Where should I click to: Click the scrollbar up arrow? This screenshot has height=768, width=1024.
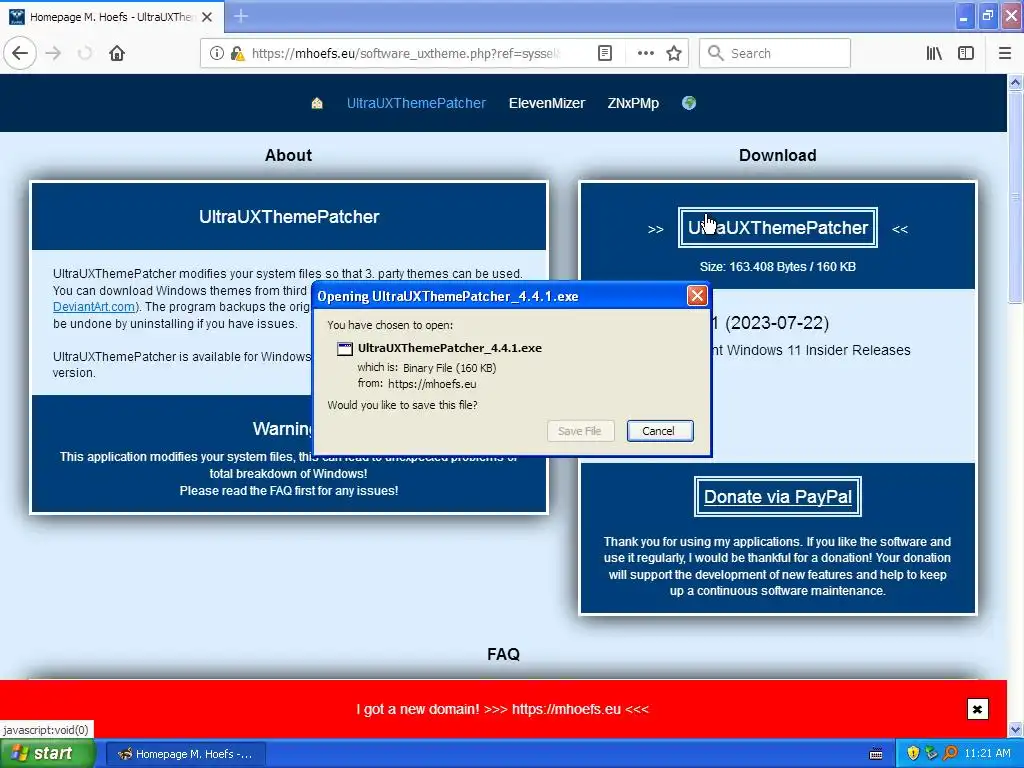tap(1015, 82)
